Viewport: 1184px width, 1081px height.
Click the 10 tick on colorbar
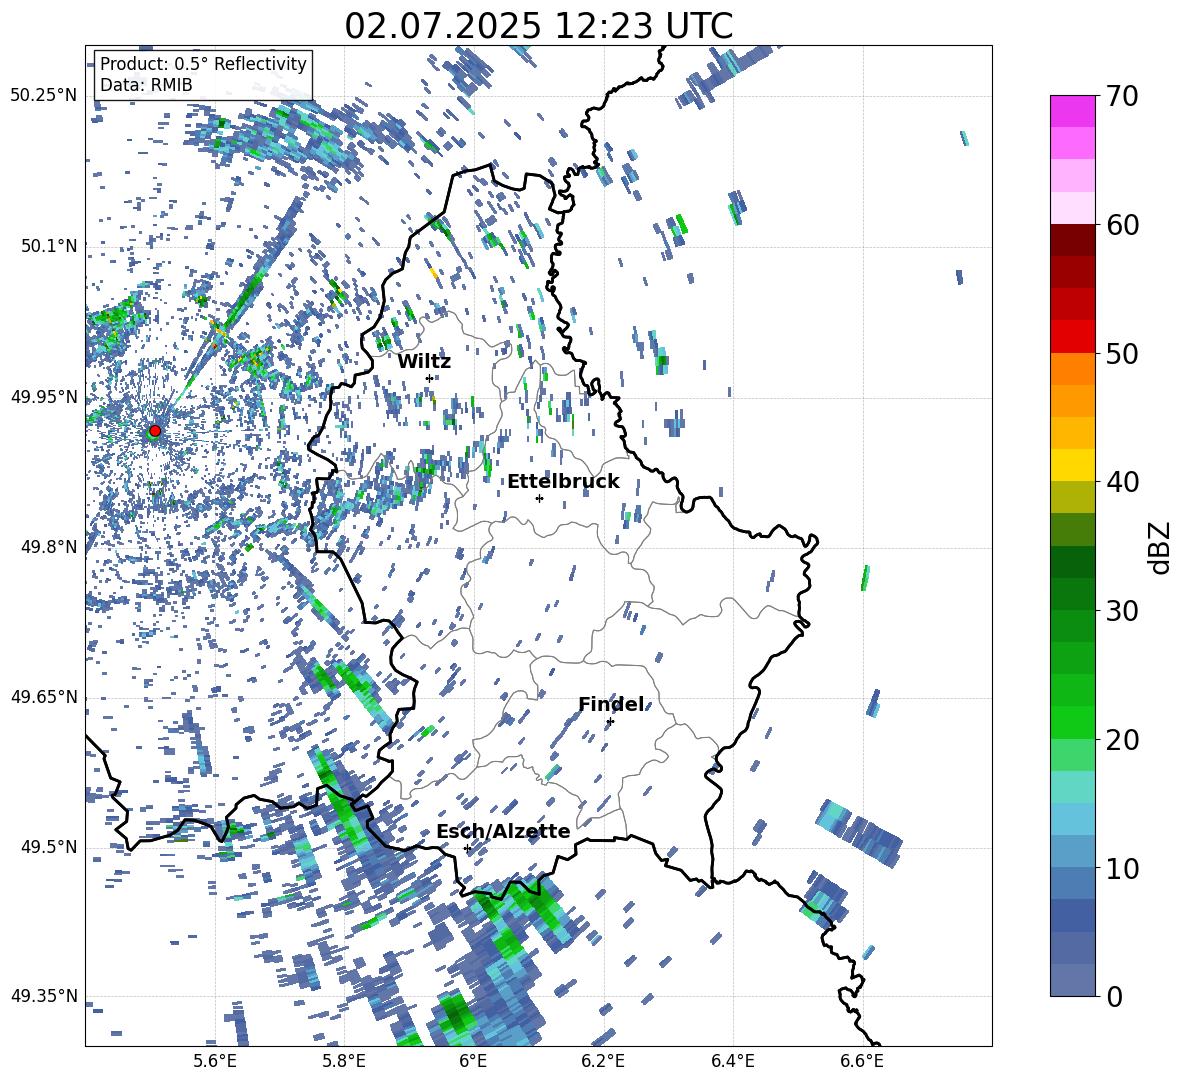(1122, 868)
